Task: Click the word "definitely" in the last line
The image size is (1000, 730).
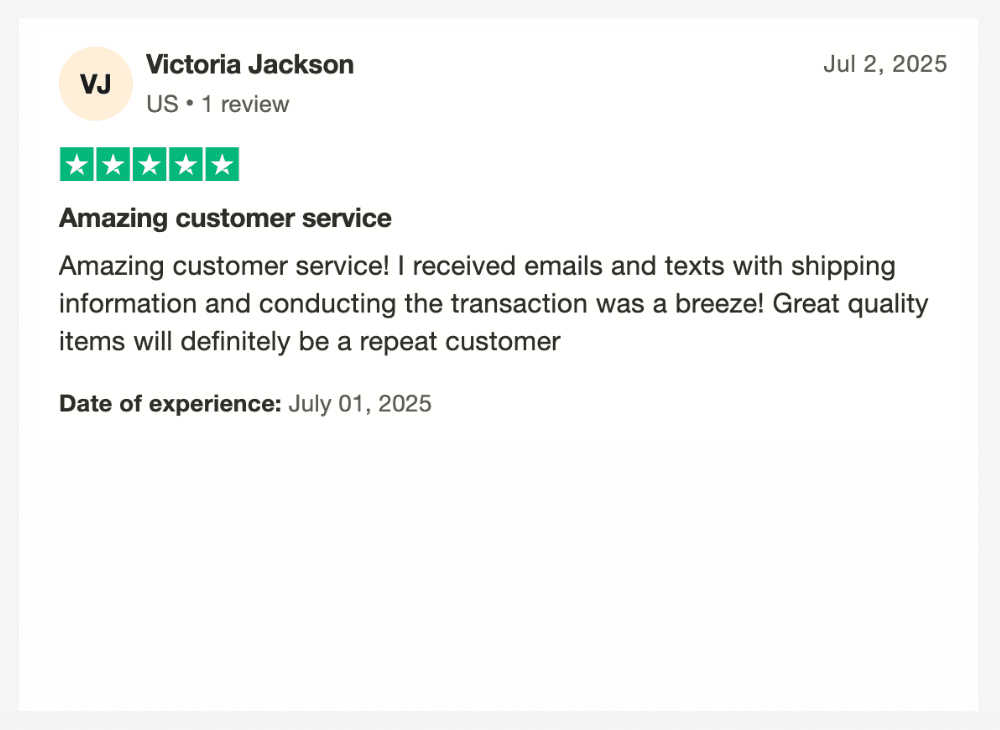Action: pyautogui.click(x=235, y=342)
